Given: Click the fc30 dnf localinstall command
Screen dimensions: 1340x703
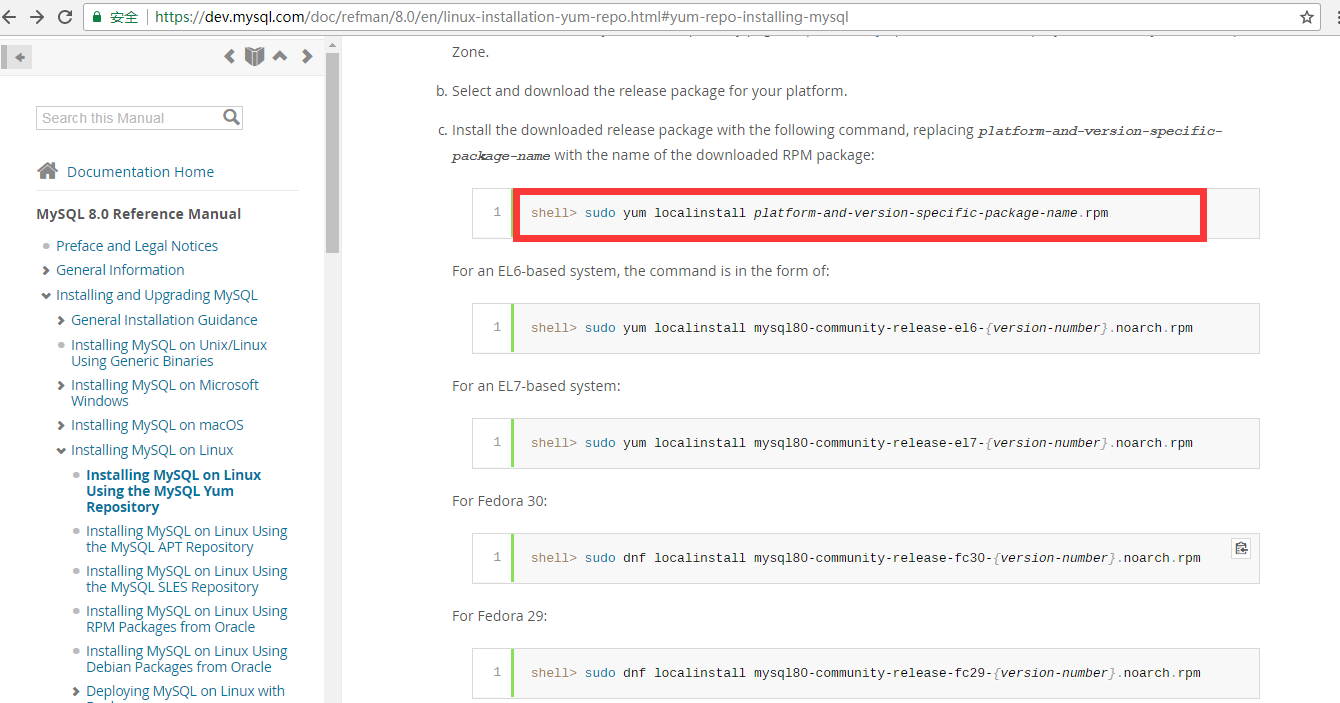Looking at the screenshot, I should pos(866,558).
